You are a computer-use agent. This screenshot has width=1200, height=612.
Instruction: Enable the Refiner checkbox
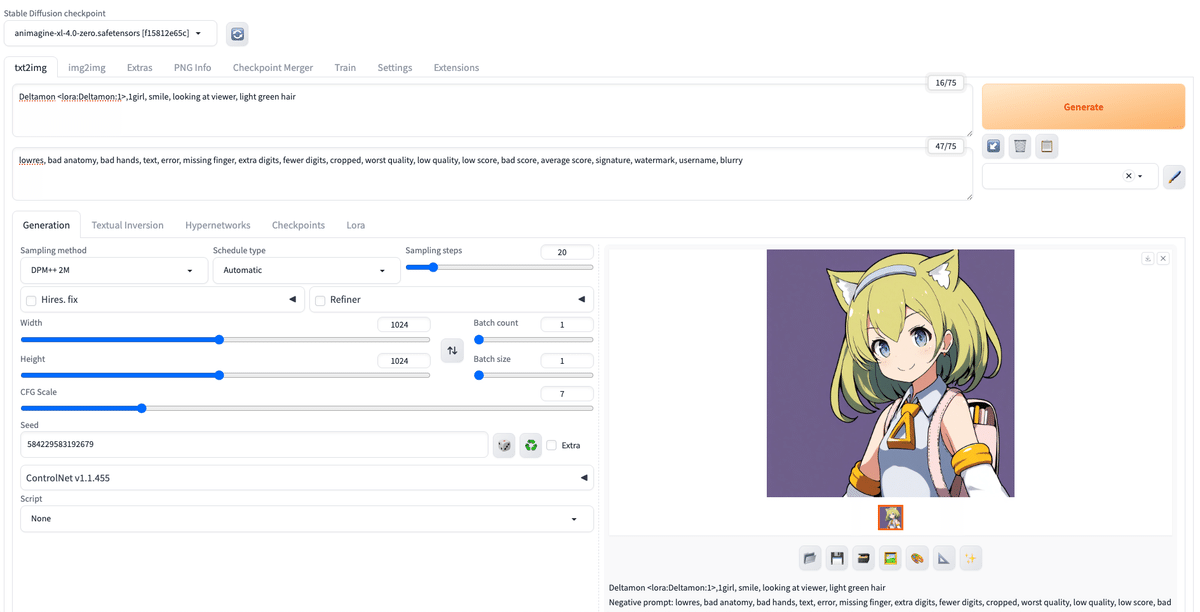[x=320, y=300]
